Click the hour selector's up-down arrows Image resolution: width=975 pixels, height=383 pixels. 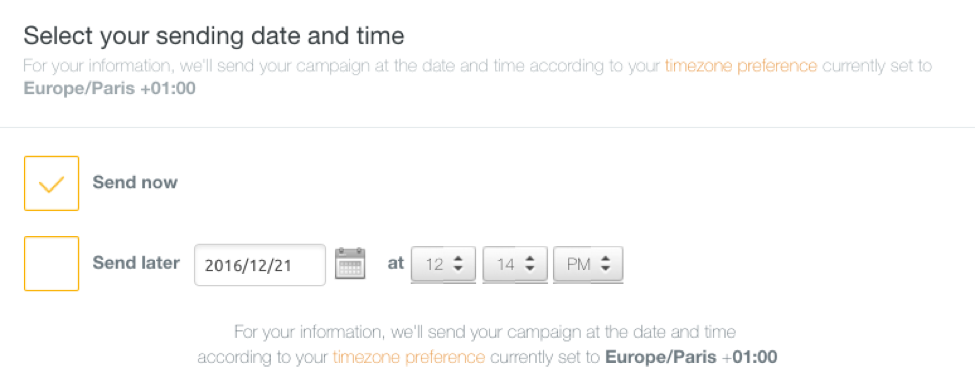(x=458, y=265)
